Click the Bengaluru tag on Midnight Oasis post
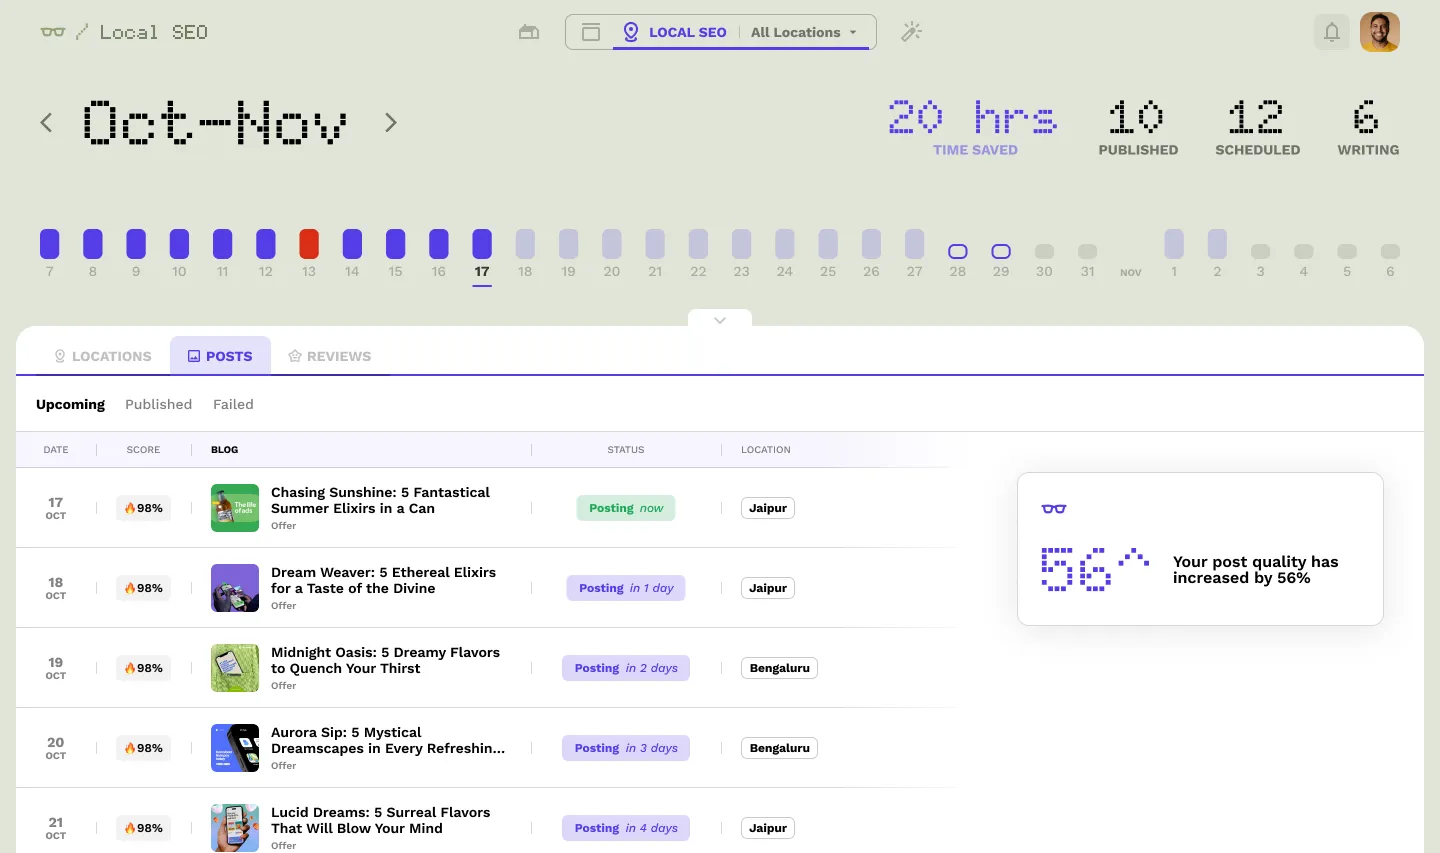The height and width of the screenshot is (853, 1440). point(779,668)
